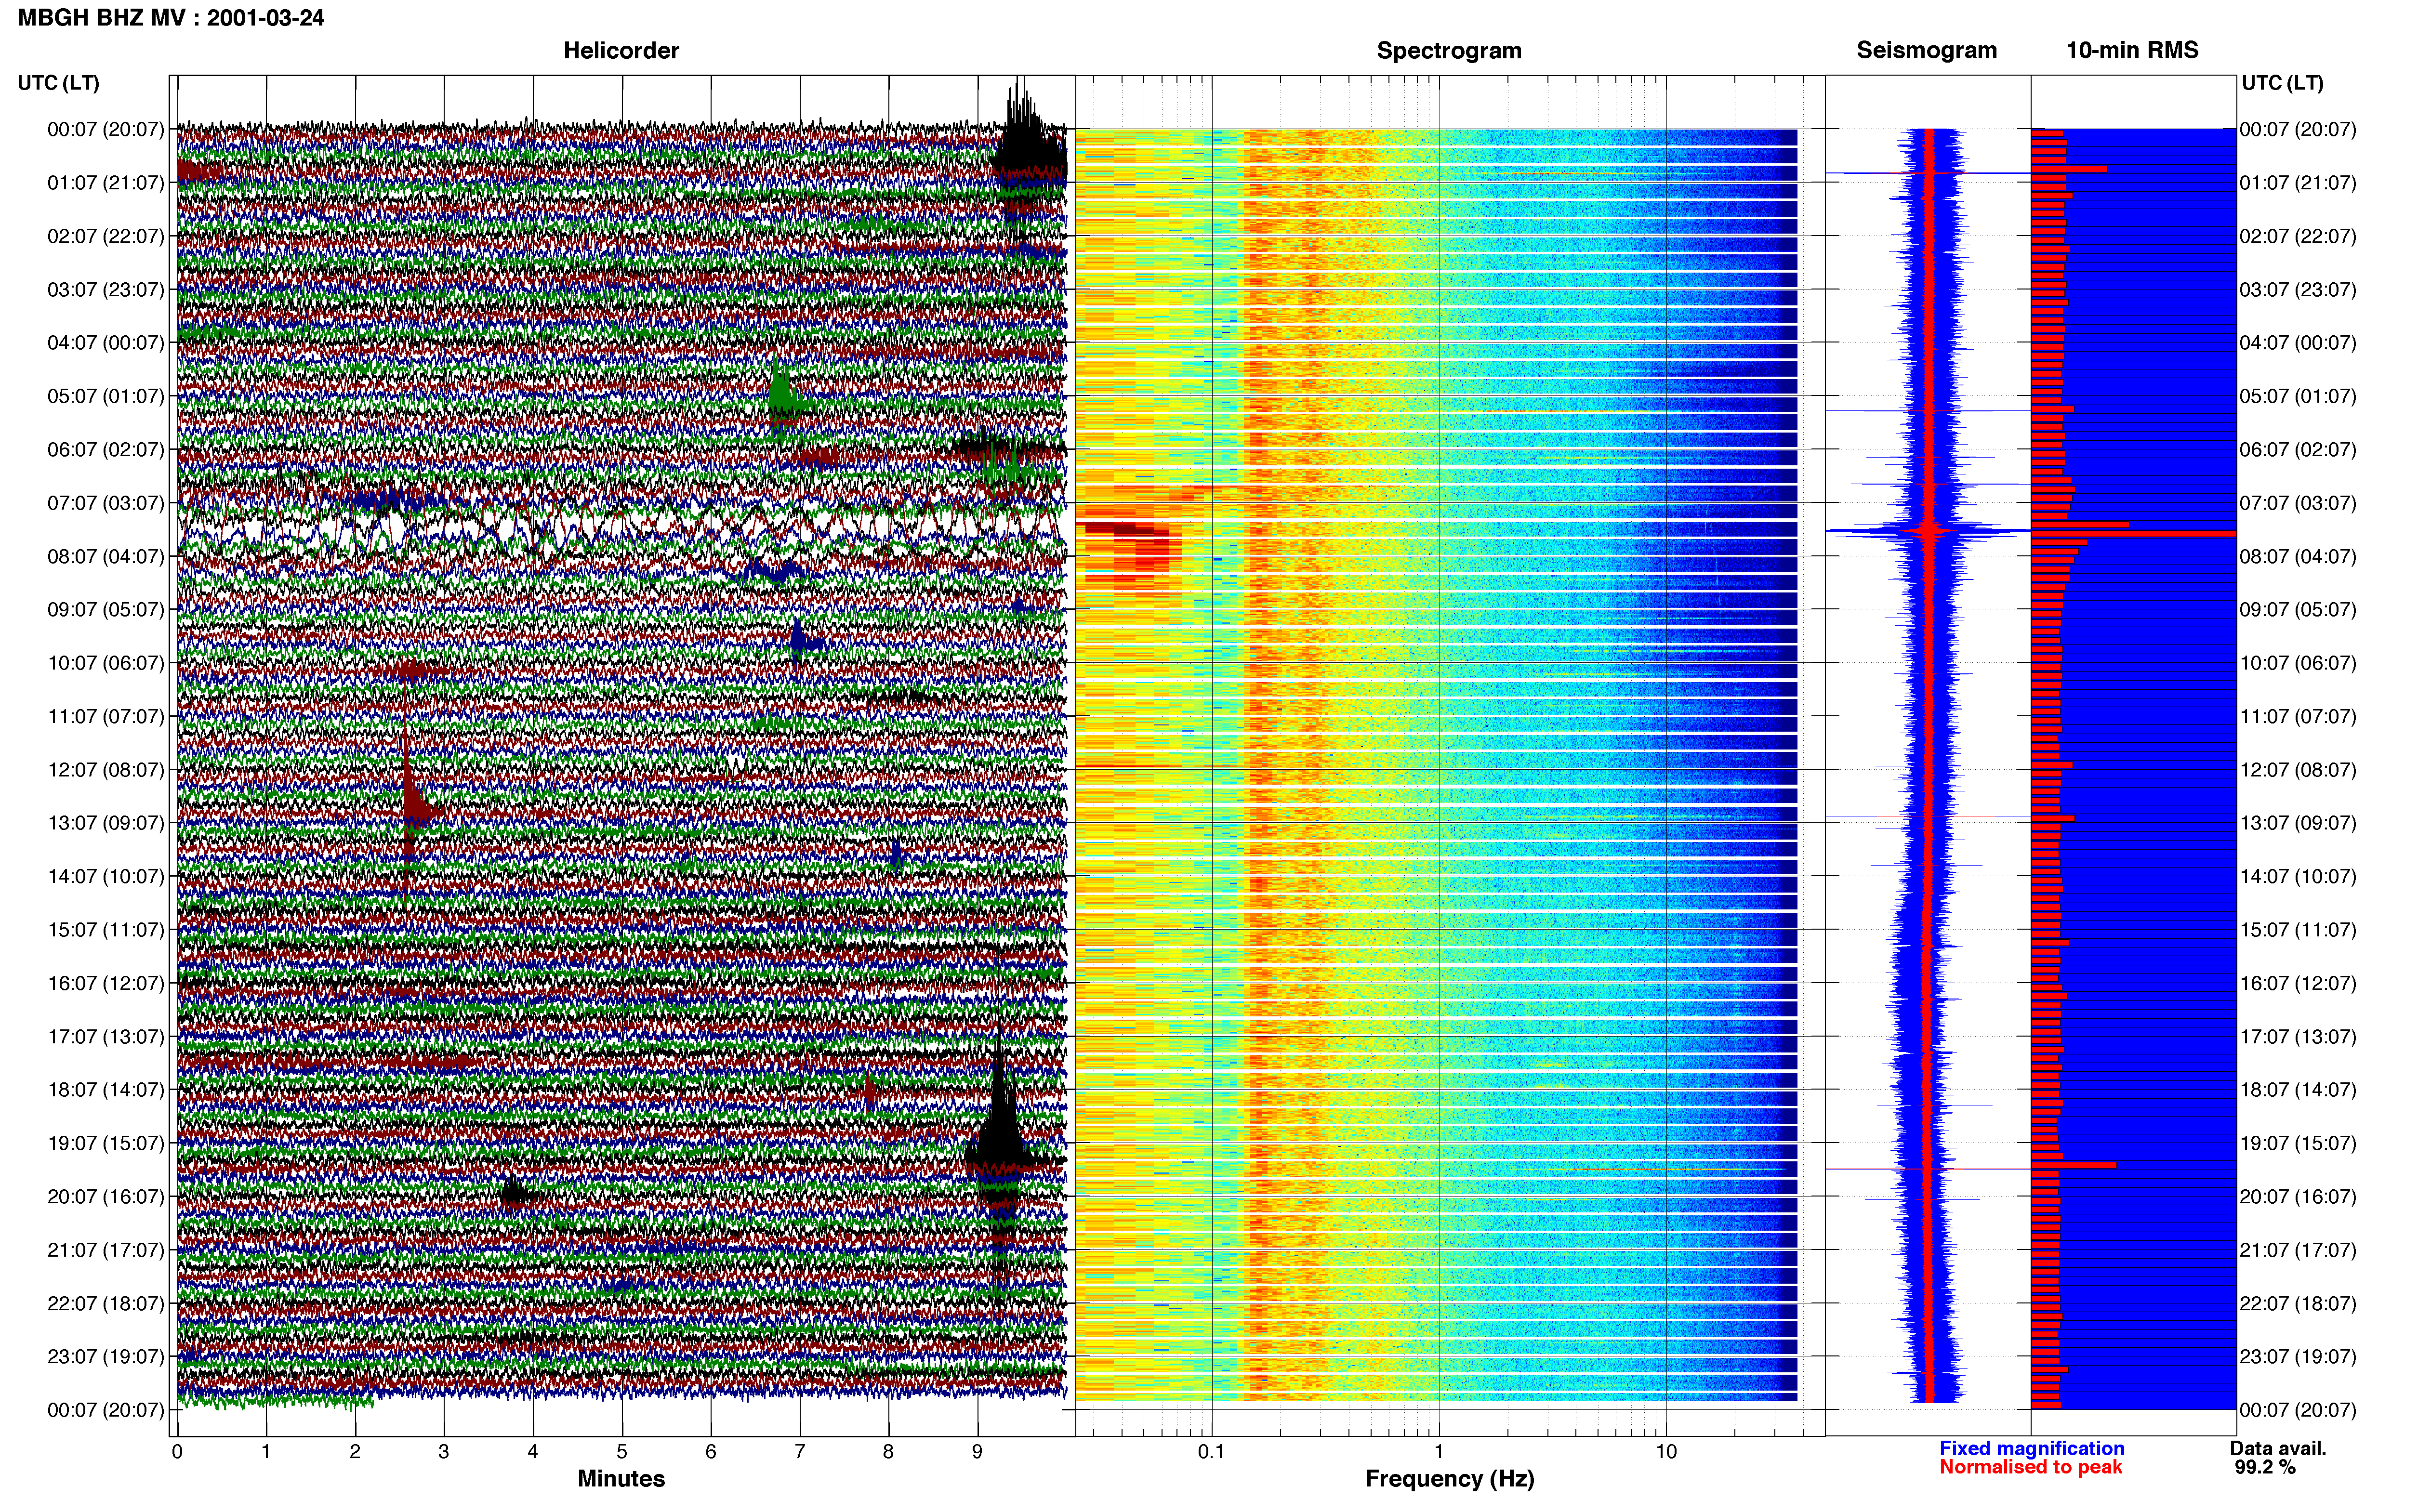
Task: Click the UTC (LT) label above the right time axis
Action: pyautogui.click(x=2283, y=83)
